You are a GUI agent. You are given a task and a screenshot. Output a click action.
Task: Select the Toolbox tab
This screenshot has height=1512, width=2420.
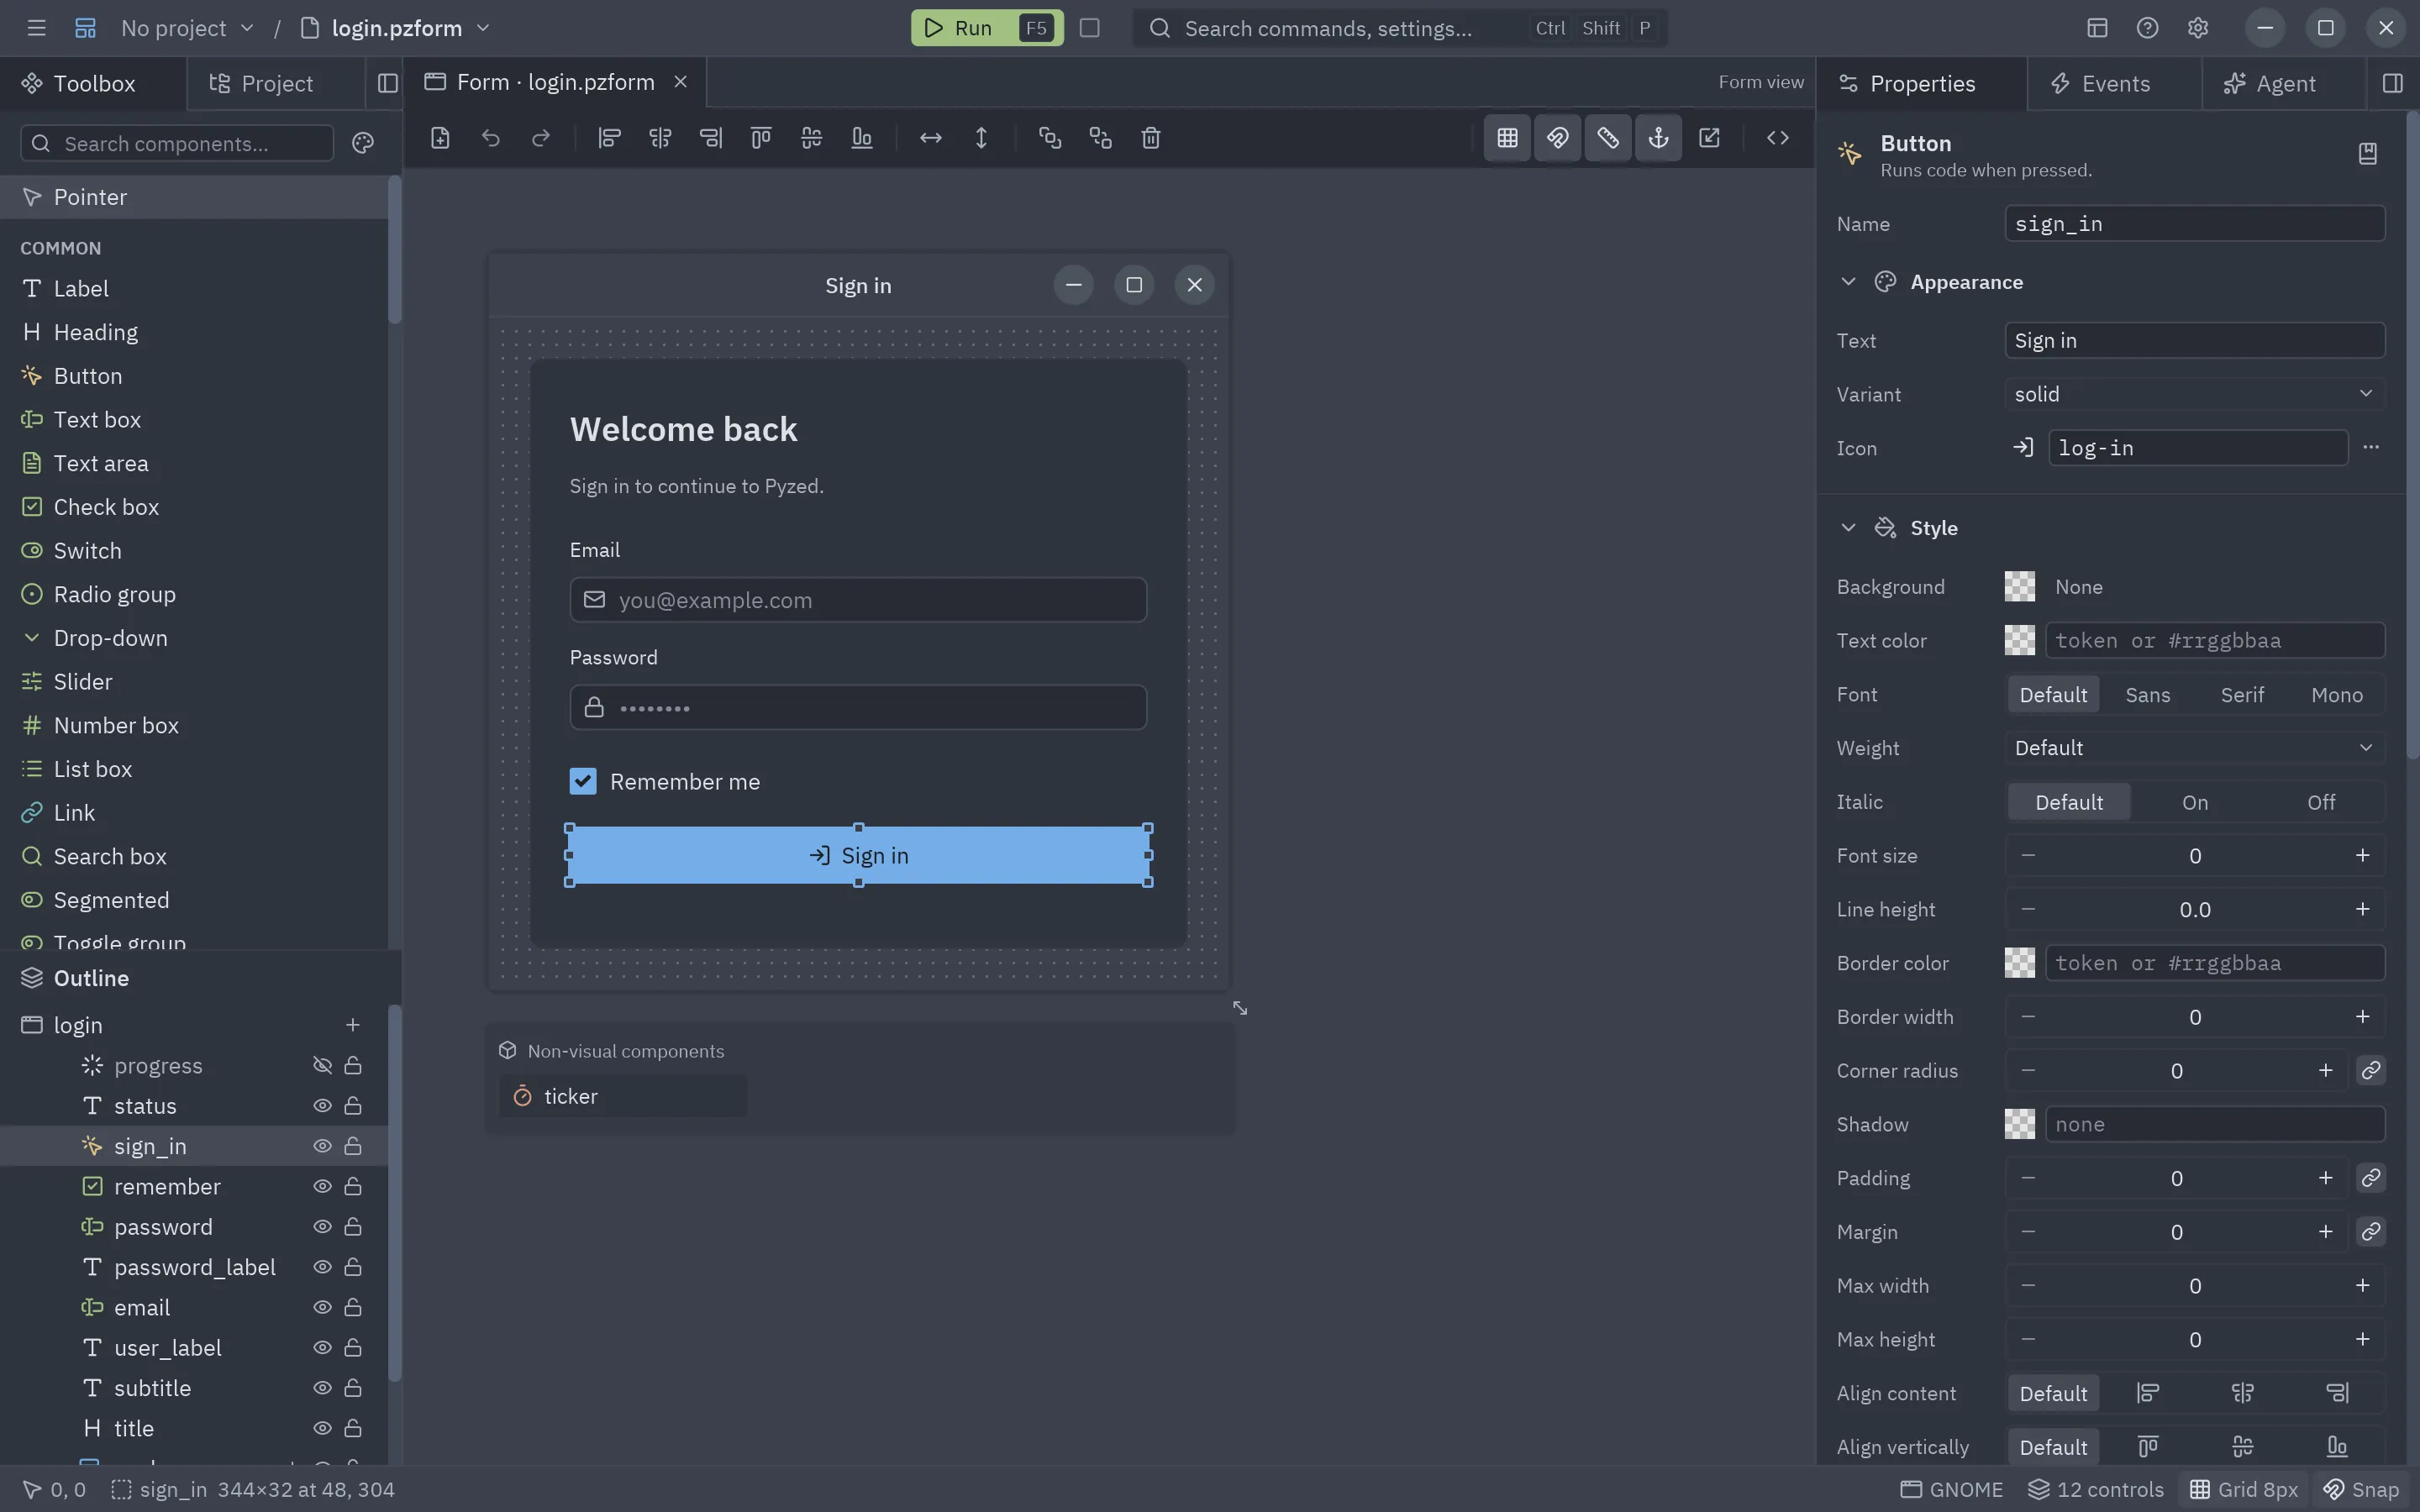pos(93,83)
